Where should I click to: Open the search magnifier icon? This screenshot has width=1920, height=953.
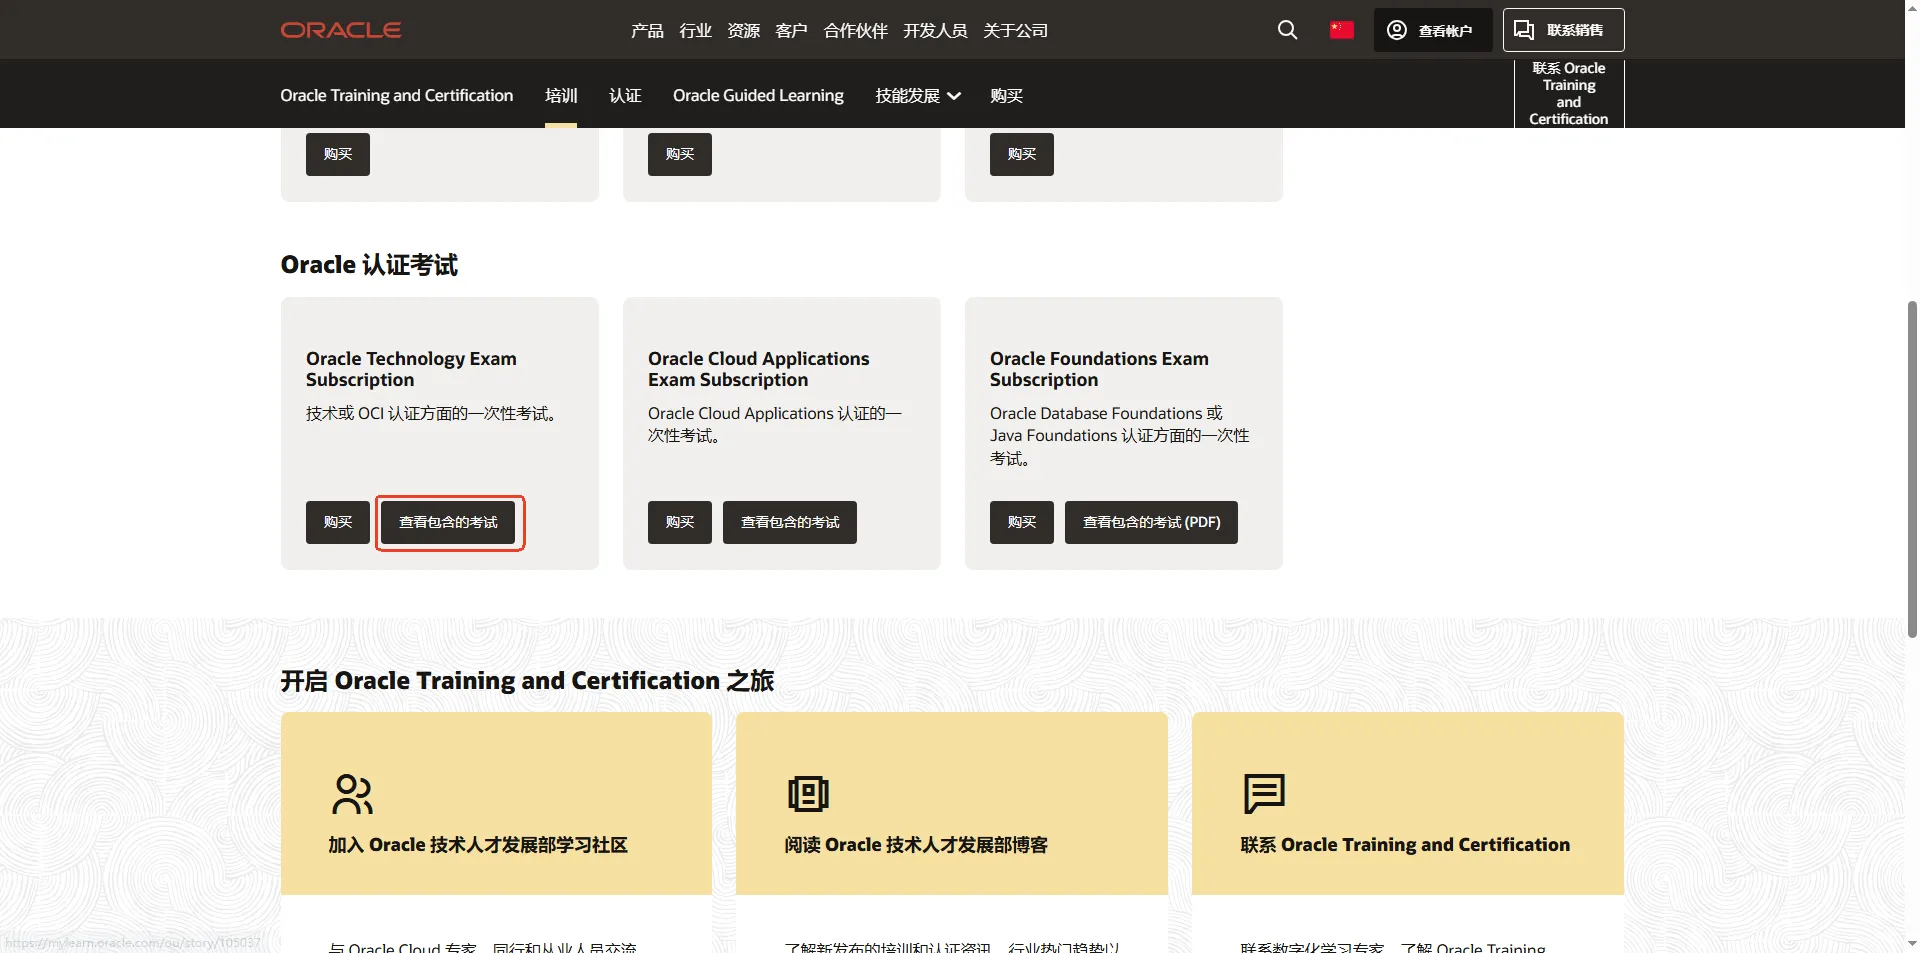point(1287,30)
